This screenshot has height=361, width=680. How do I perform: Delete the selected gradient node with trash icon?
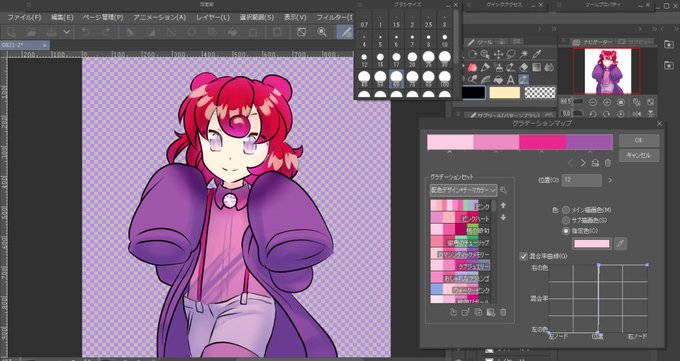[608, 163]
